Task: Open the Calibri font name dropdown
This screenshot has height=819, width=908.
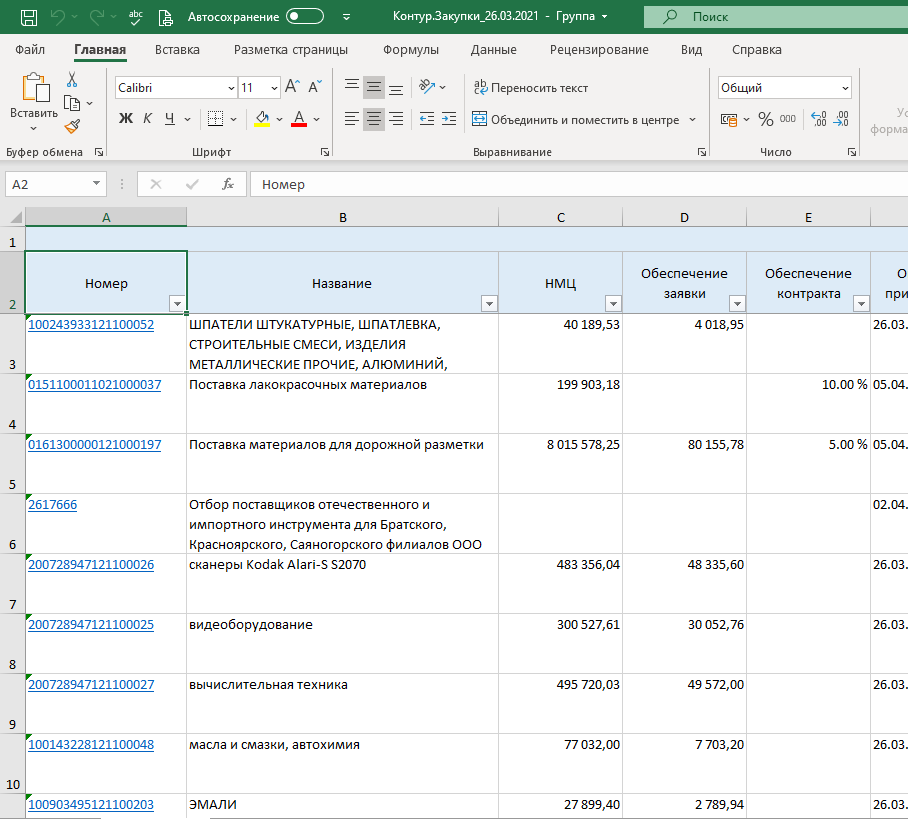Action: click(231, 88)
